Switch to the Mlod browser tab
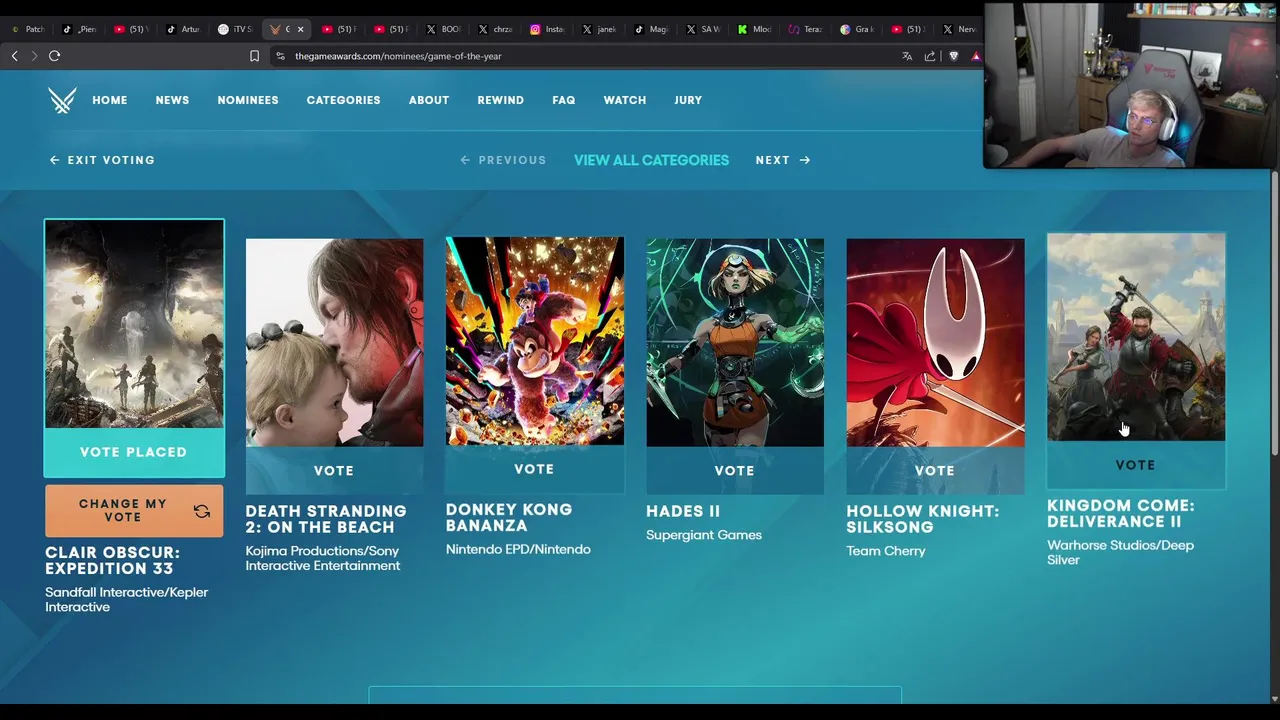This screenshot has height=720, width=1280. [x=755, y=29]
